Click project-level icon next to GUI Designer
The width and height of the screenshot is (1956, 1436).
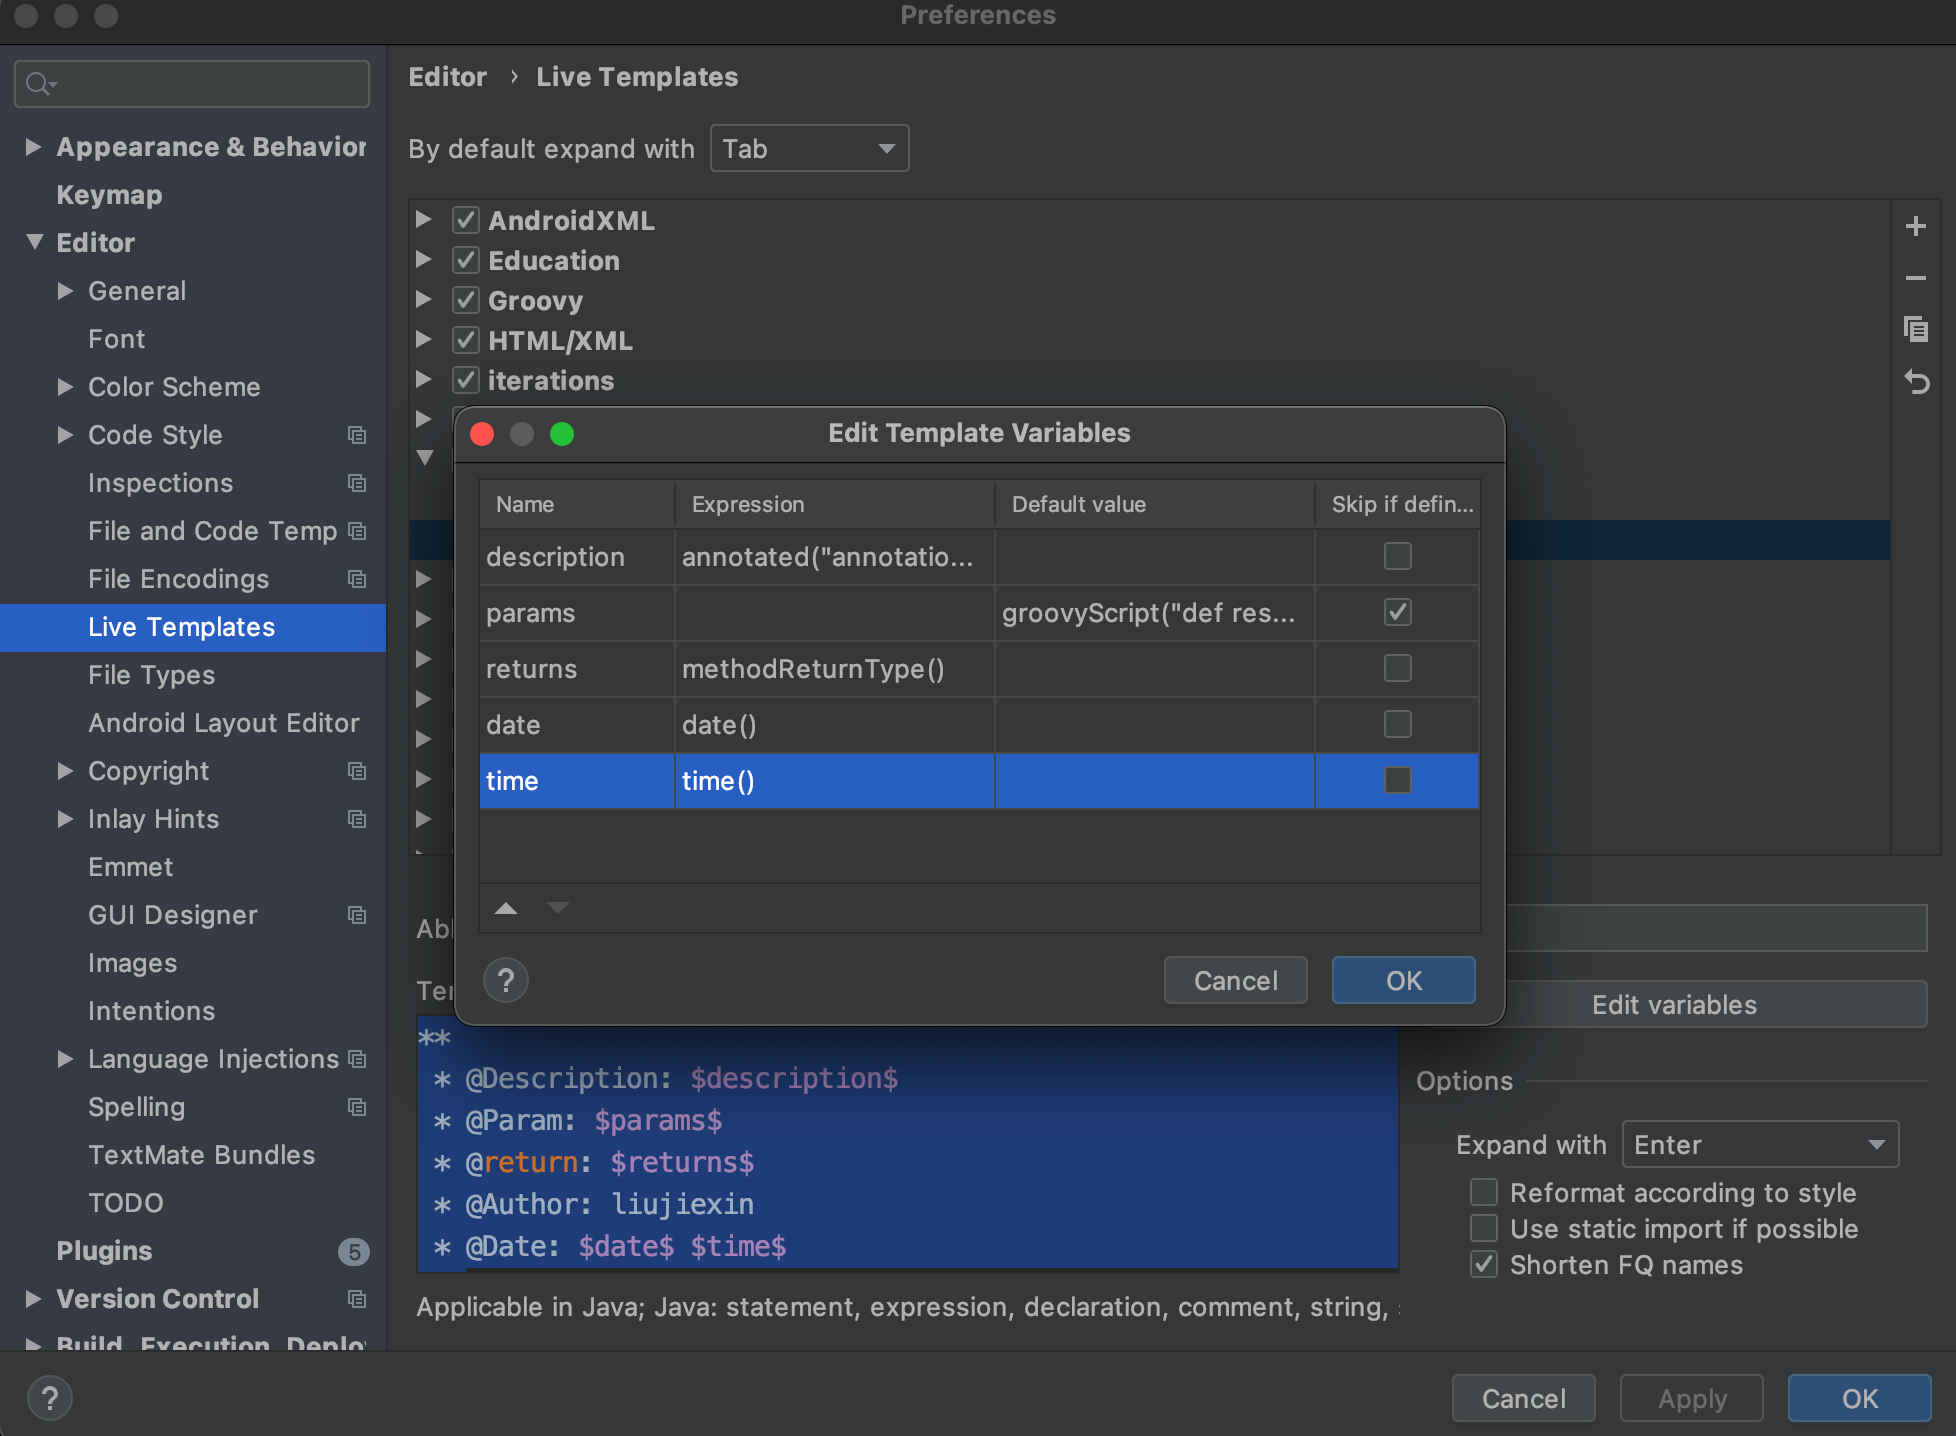click(x=357, y=915)
